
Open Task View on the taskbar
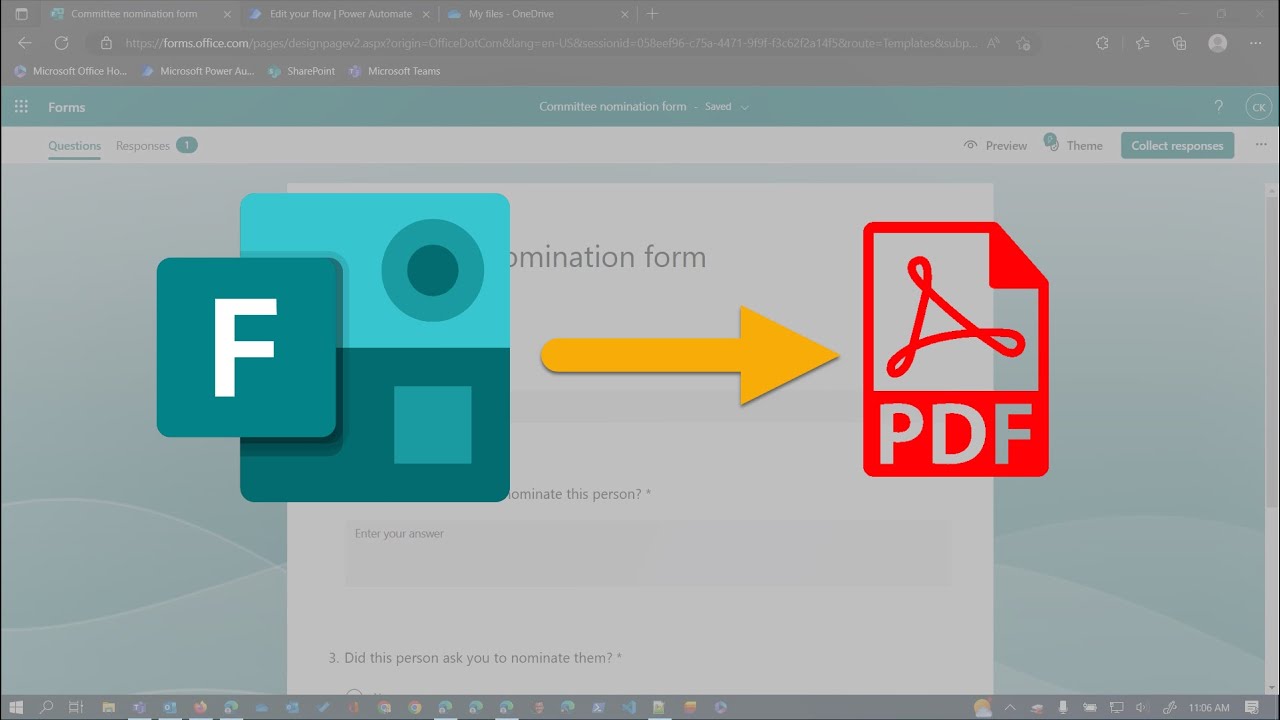(x=76, y=707)
